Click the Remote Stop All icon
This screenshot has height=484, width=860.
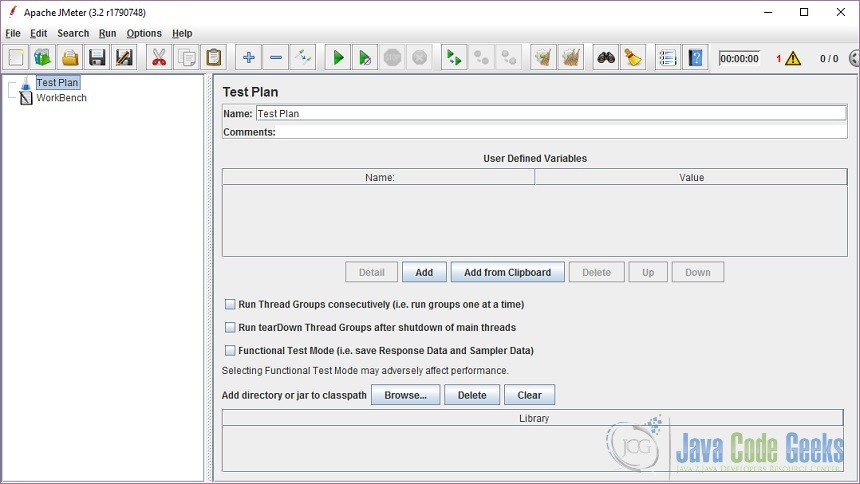click(x=482, y=57)
